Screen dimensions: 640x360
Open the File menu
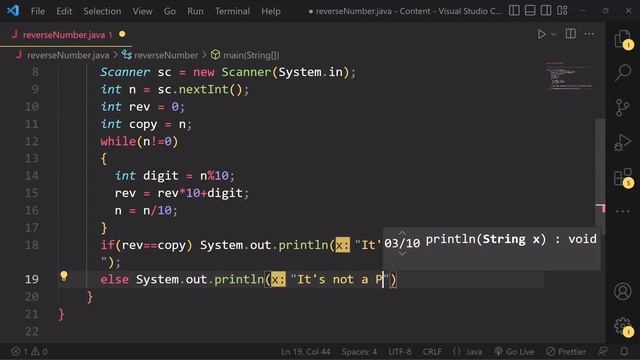pos(38,11)
